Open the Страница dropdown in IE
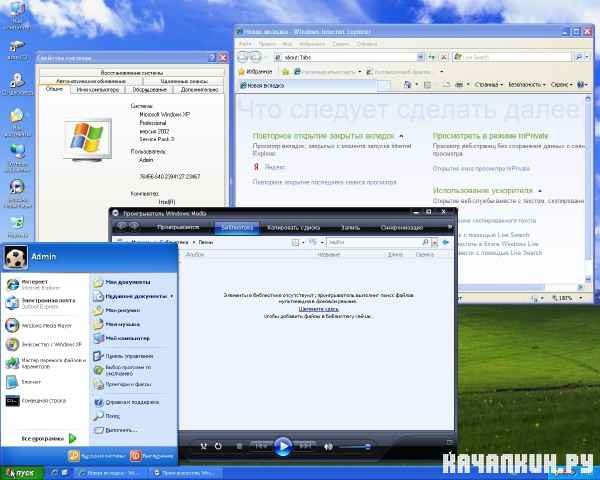 (x=489, y=85)
